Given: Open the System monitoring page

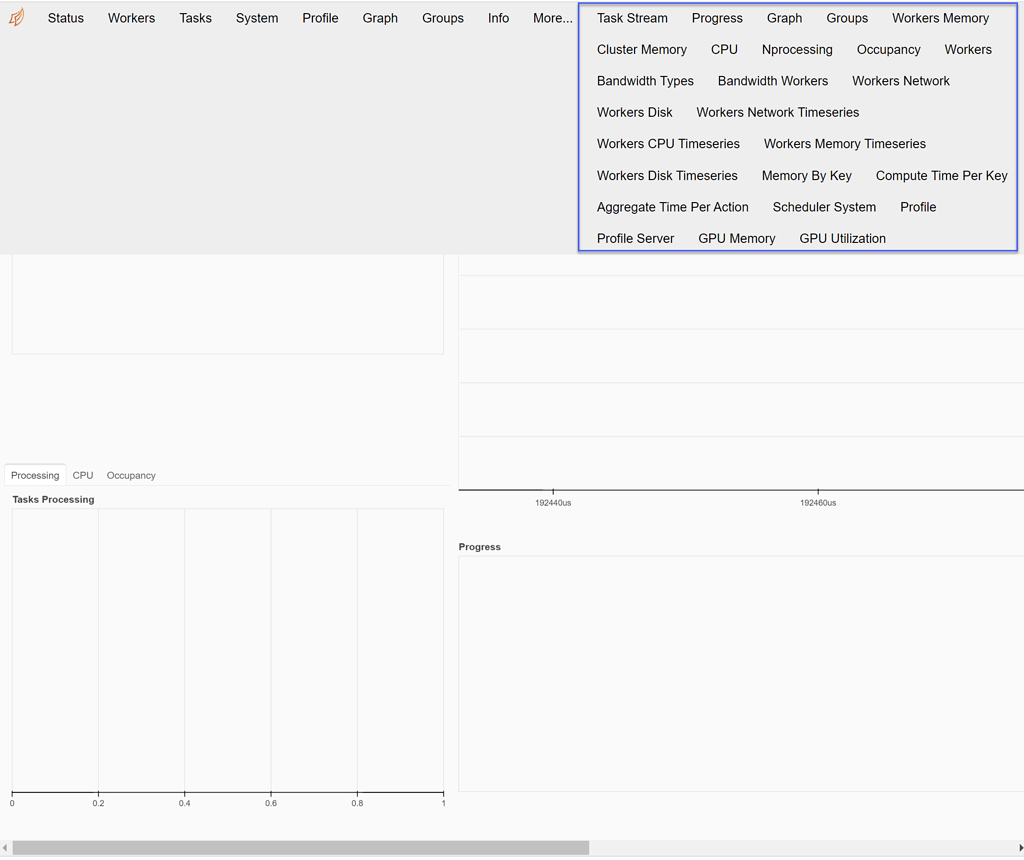Looking at the screenshot, I should click(x=257, y=17).
